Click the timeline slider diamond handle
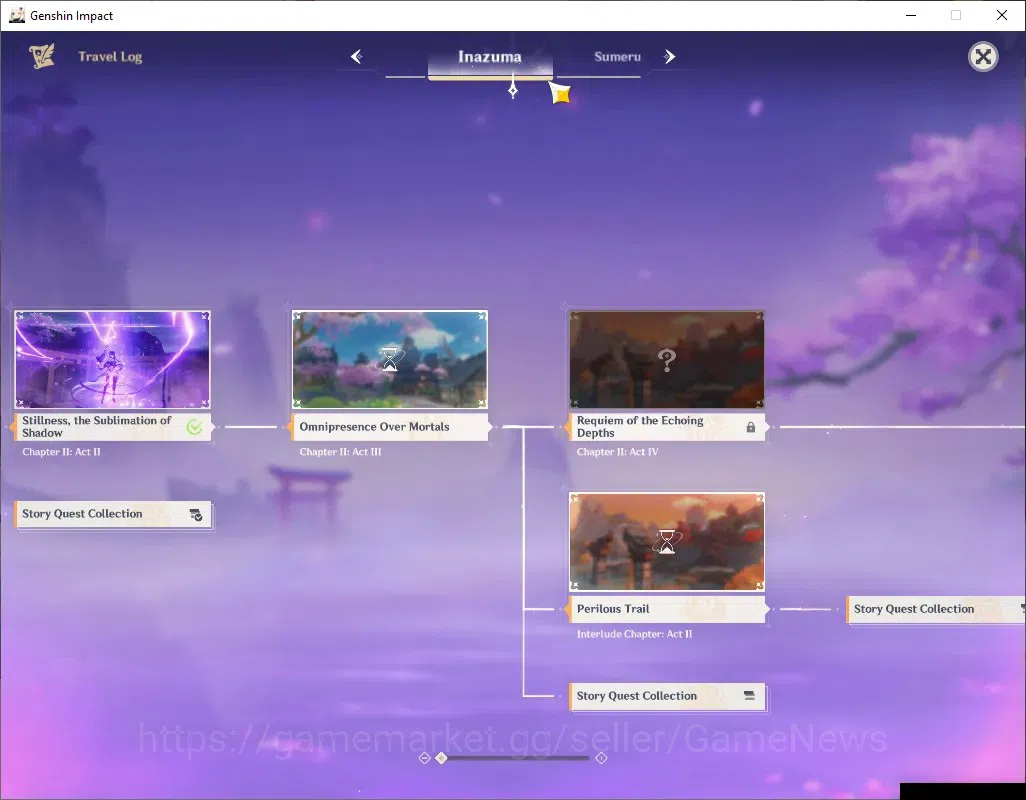 [441, 757]
